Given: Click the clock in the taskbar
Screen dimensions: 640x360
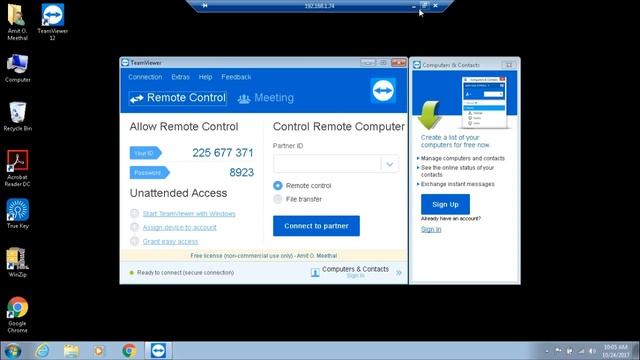Looking at the screenshot, I should (x=616, y=351).
